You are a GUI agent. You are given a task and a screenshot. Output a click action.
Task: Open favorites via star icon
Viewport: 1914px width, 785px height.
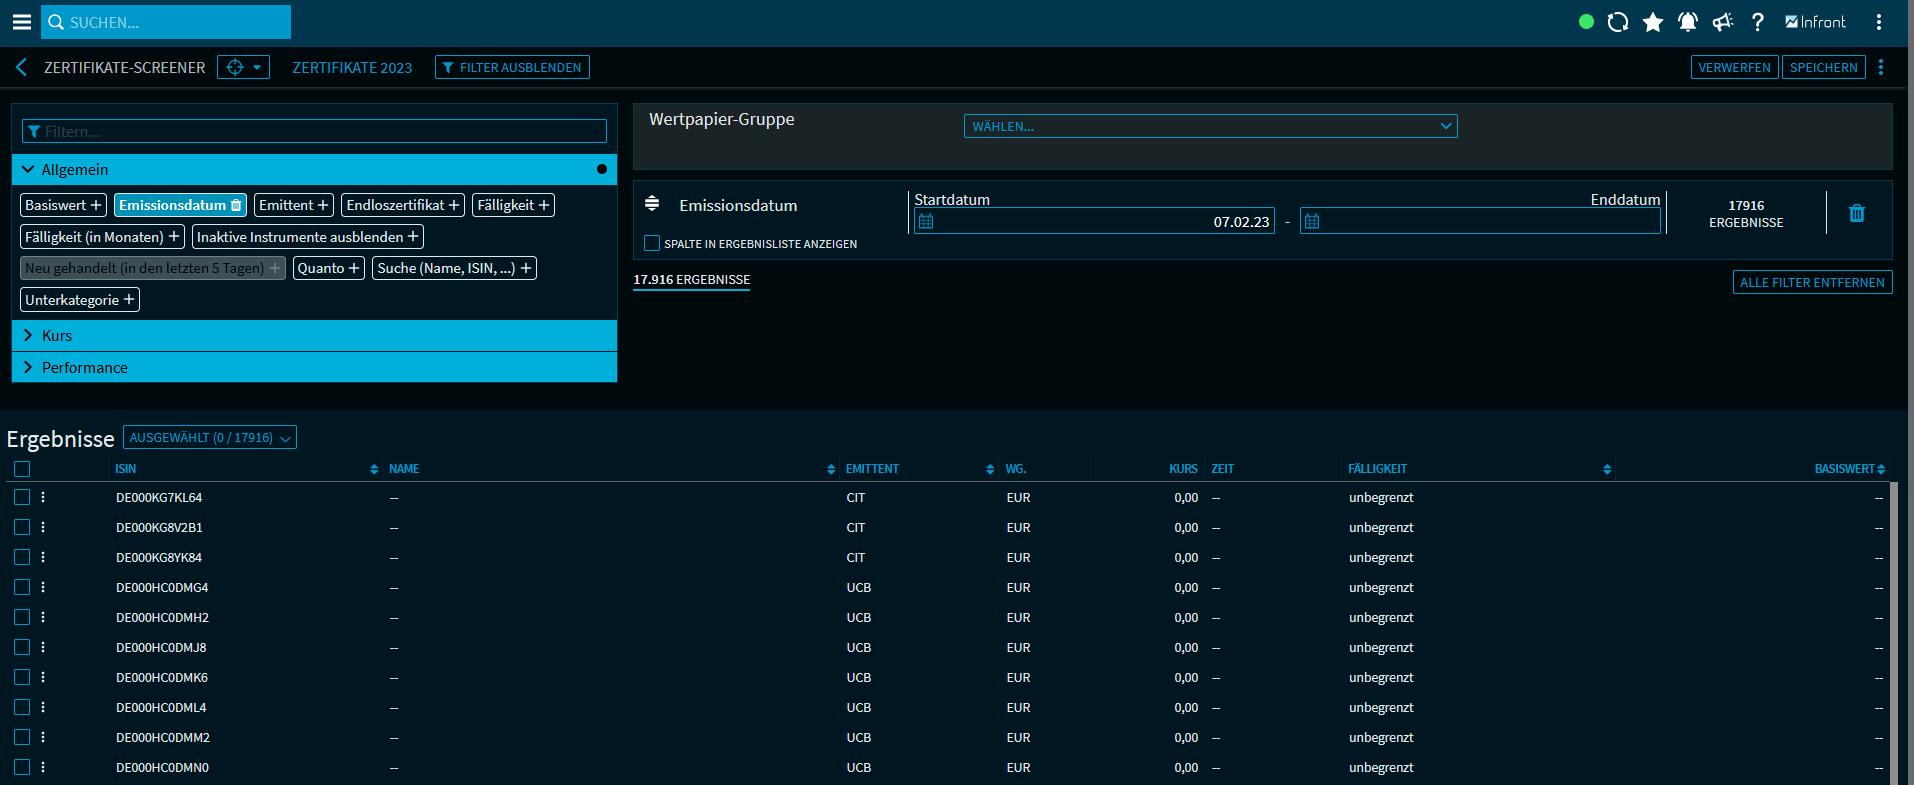point(1653,22)
